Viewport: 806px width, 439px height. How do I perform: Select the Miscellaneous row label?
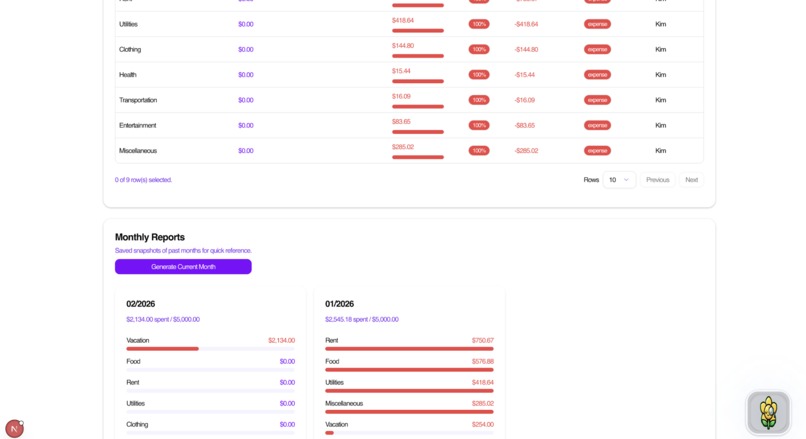138,151
